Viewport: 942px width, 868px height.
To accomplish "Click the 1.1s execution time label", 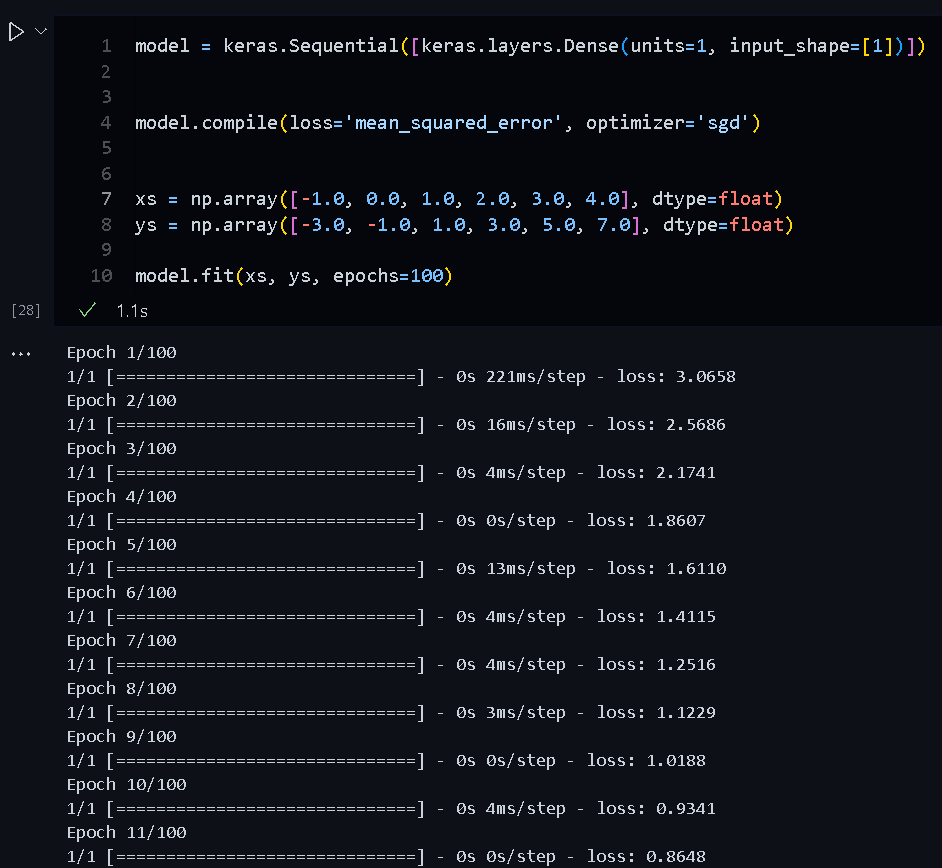I will click(132, 311).
